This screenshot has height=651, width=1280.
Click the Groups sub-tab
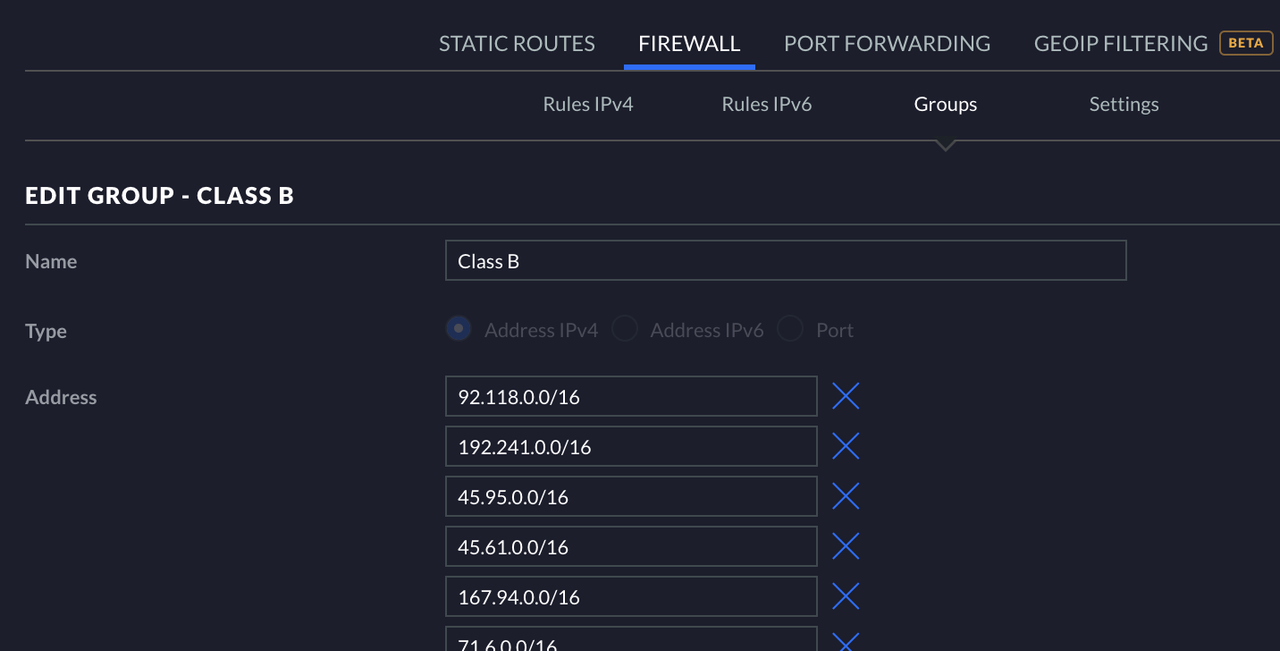tap(945, 104)
